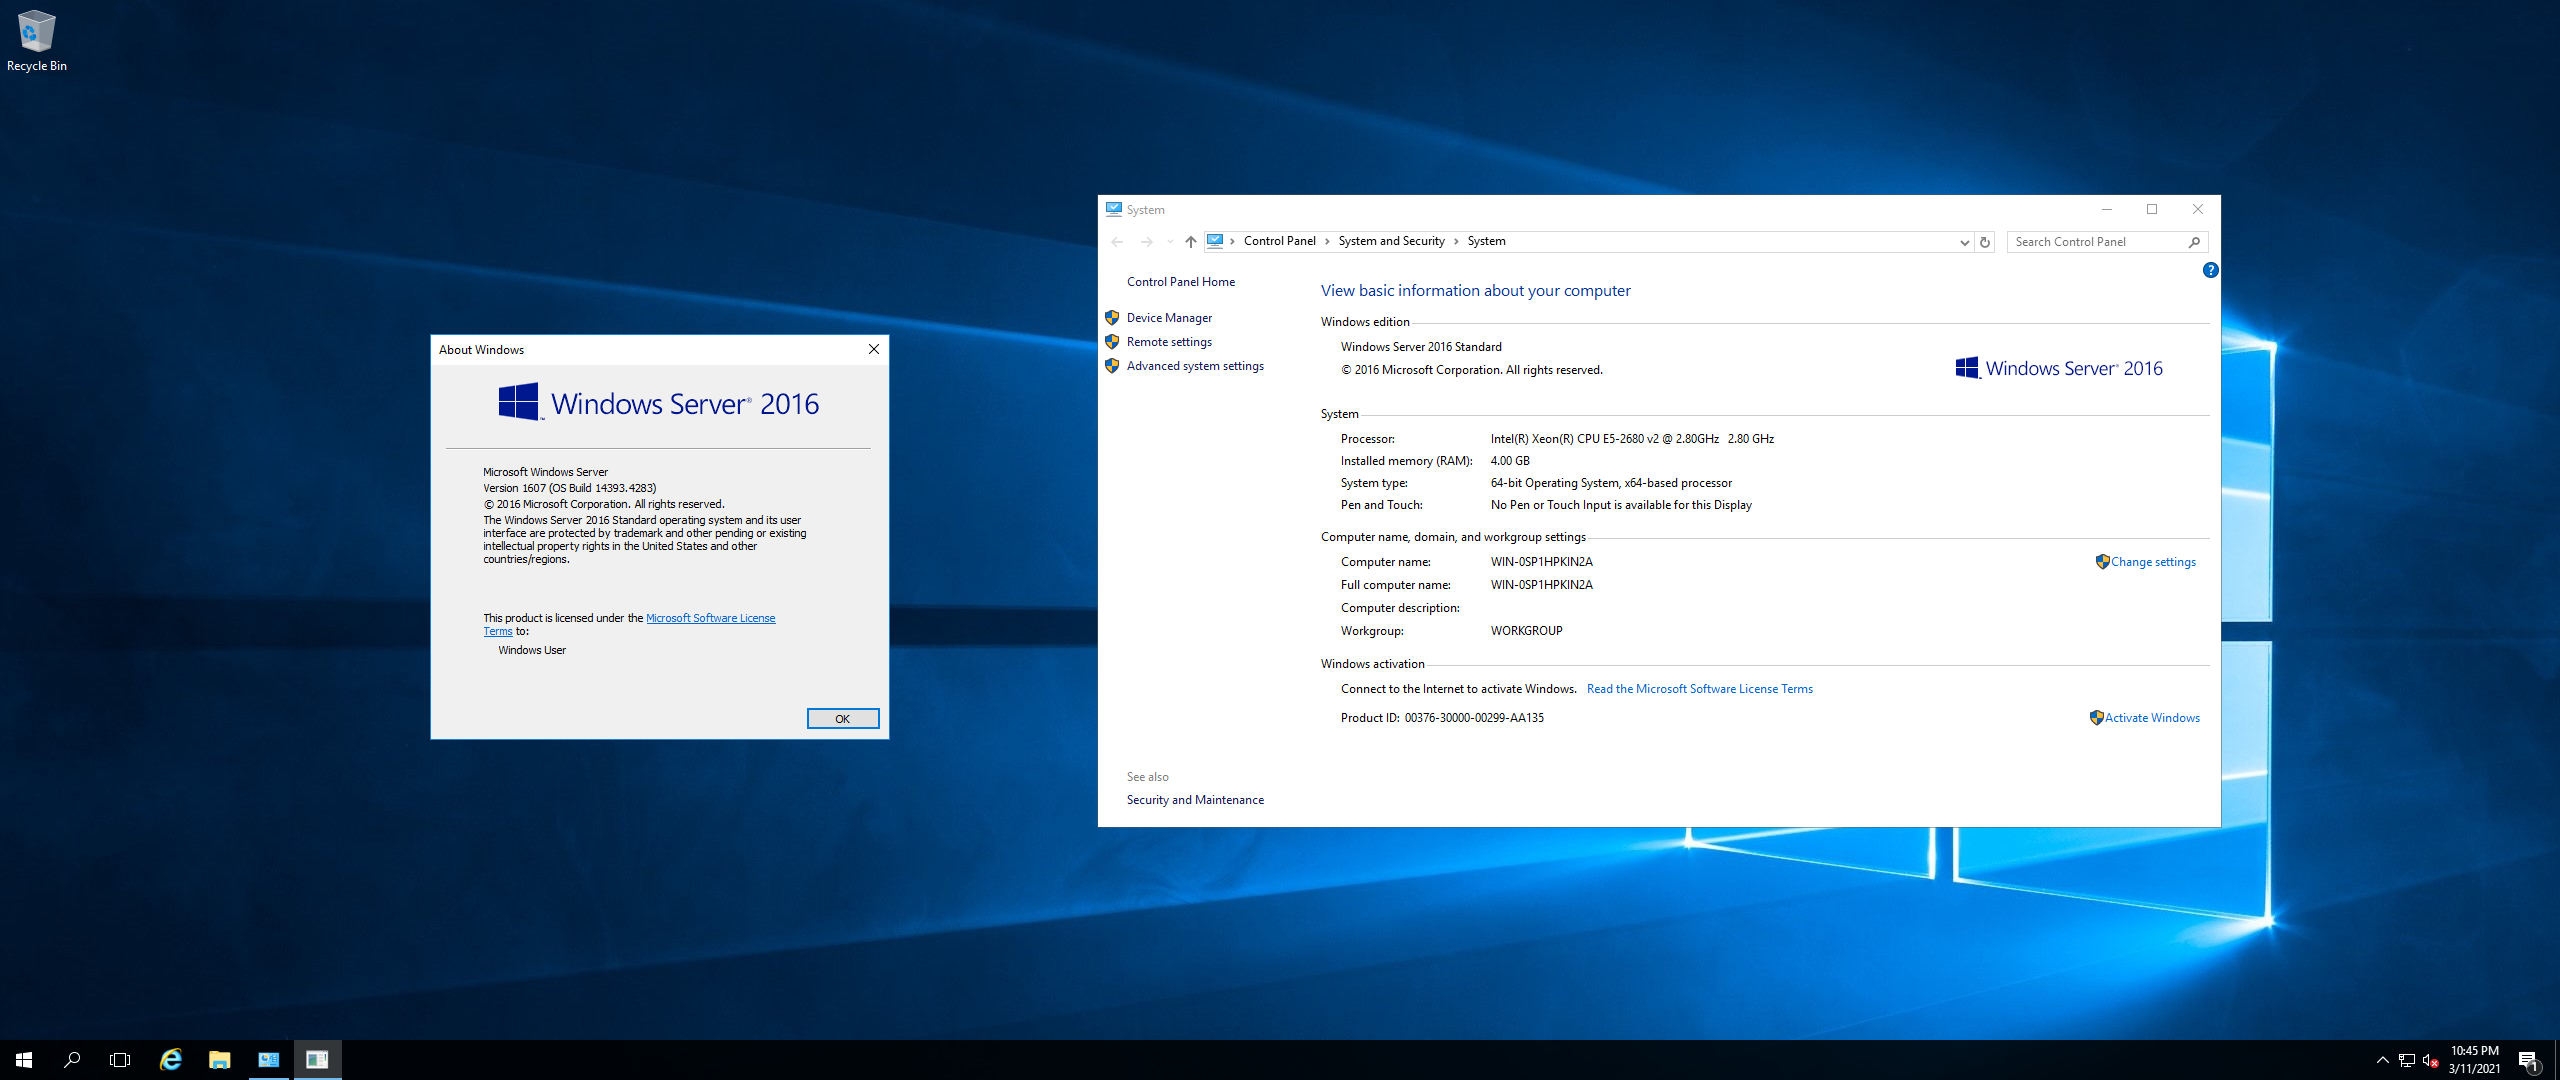
Task: Click the Remote settings shield icon
Action: click(1112, 342)
